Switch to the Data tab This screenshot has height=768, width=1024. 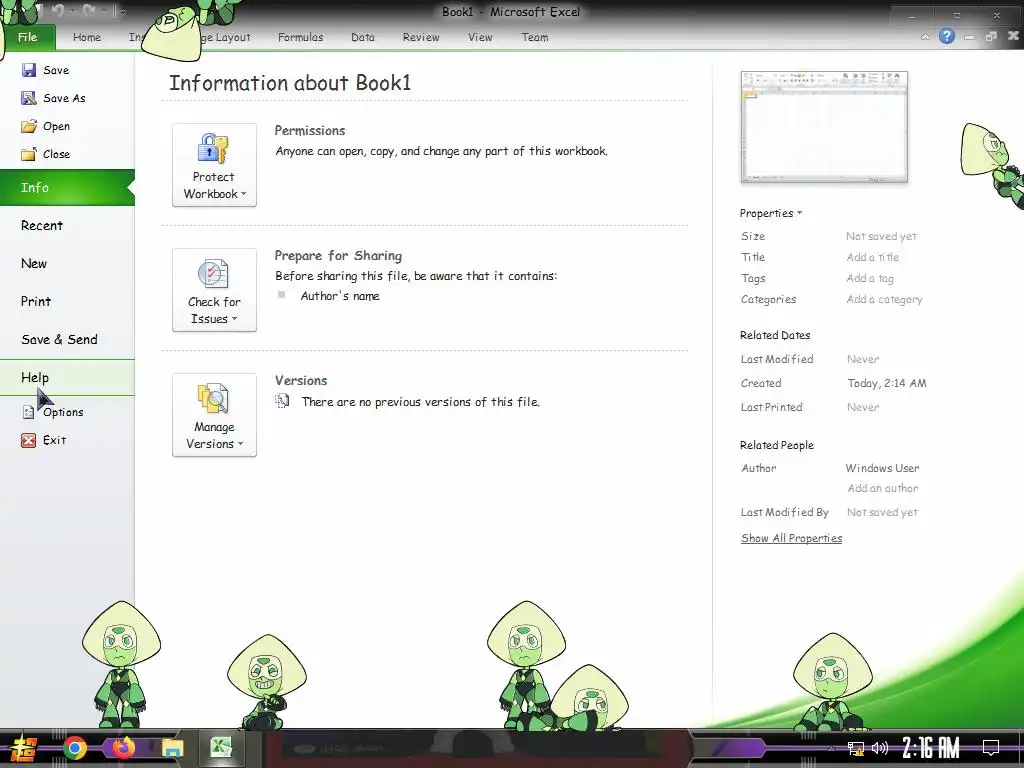pos(362,37)
